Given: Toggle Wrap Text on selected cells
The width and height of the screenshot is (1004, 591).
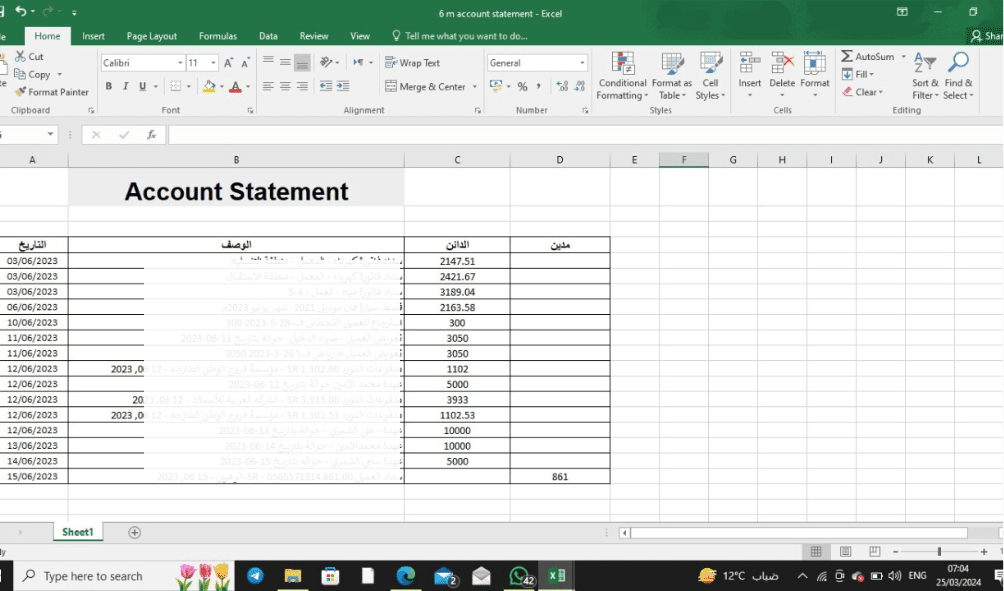Looking at the screenshot, I should coord(412,63).
